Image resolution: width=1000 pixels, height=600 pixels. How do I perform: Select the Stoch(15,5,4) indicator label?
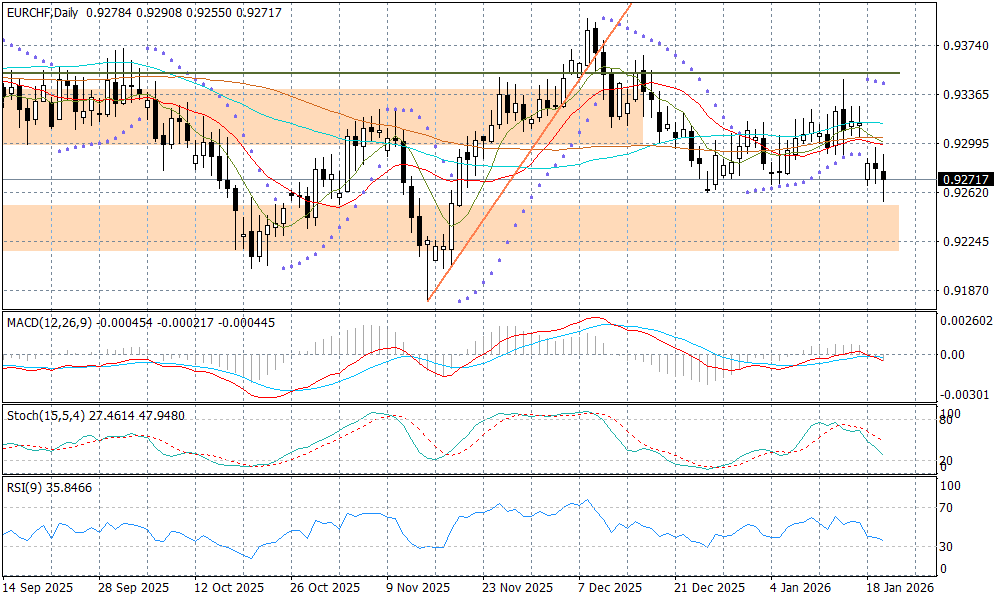coord(42,415)
